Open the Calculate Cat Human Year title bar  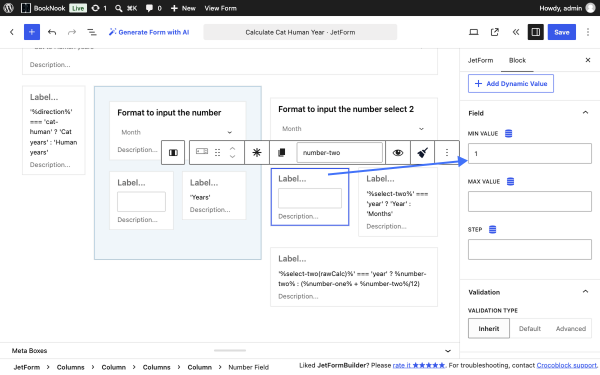[x=300, y=32]
